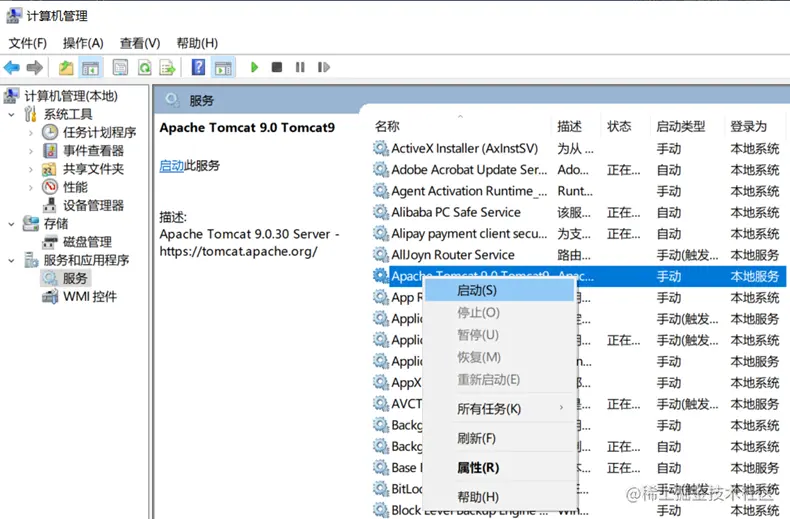Sort by the 启动类型 column header
This screenshot has height=519, width=790.
680,126
